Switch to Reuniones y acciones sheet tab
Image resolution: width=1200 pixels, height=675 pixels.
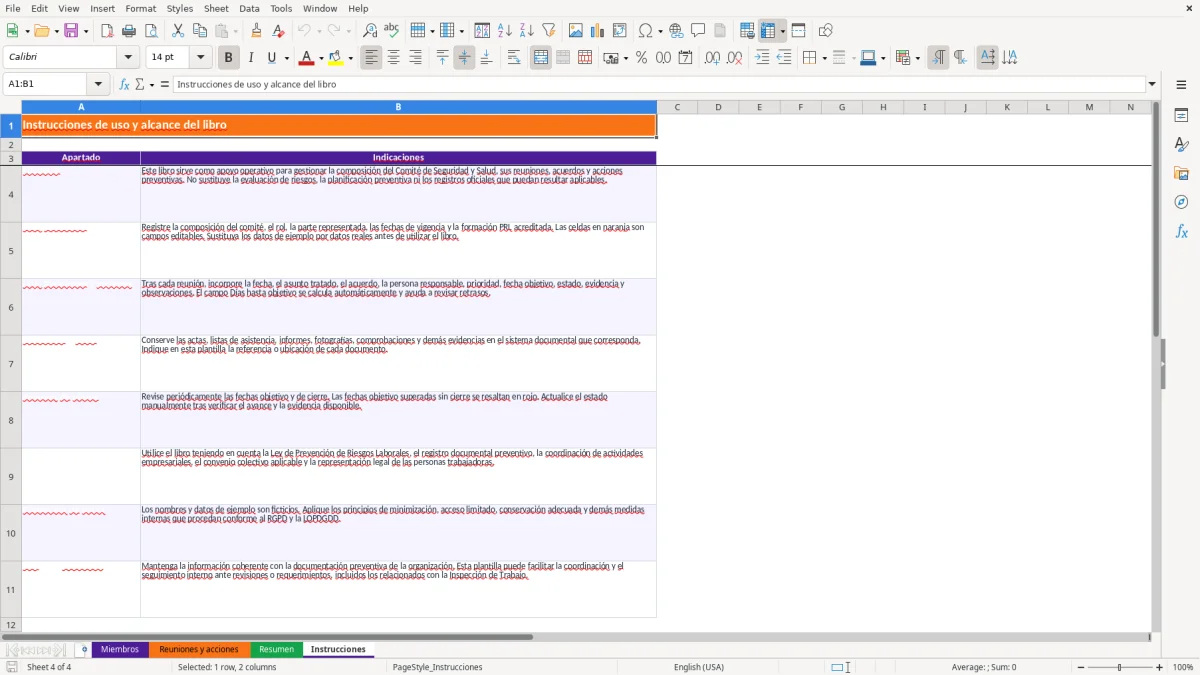[x=199, y=650]
